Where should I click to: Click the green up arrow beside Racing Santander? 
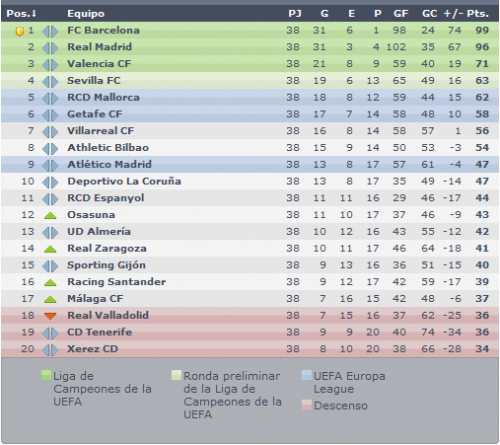pos(50,283)
